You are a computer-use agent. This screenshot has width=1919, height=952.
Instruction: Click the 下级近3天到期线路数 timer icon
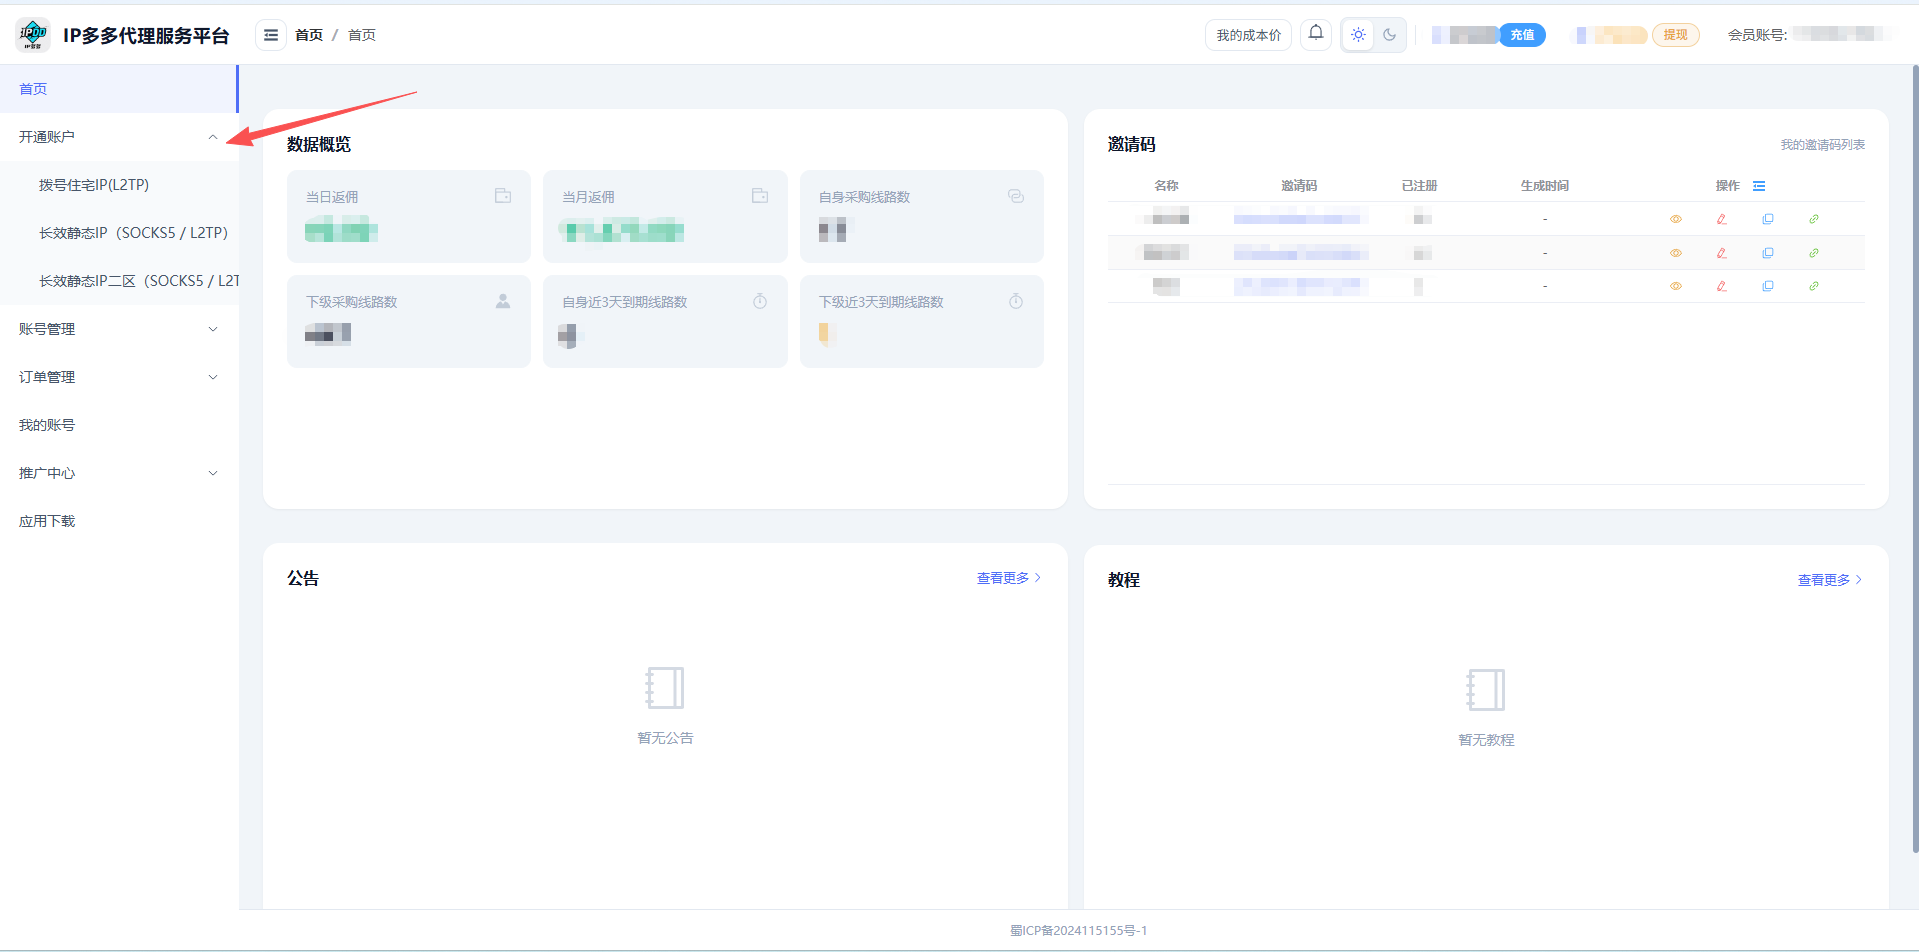(x=1016, y=301)
